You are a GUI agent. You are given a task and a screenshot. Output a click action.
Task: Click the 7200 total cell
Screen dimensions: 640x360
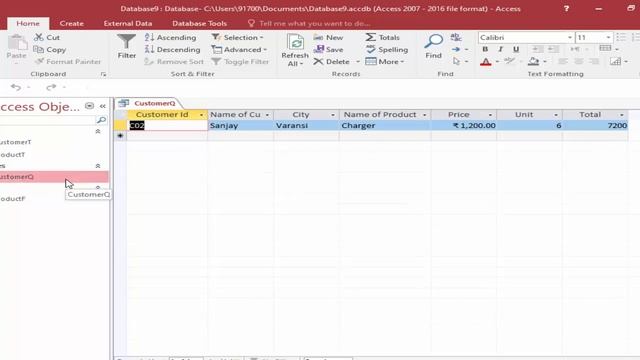click(595, 126)
